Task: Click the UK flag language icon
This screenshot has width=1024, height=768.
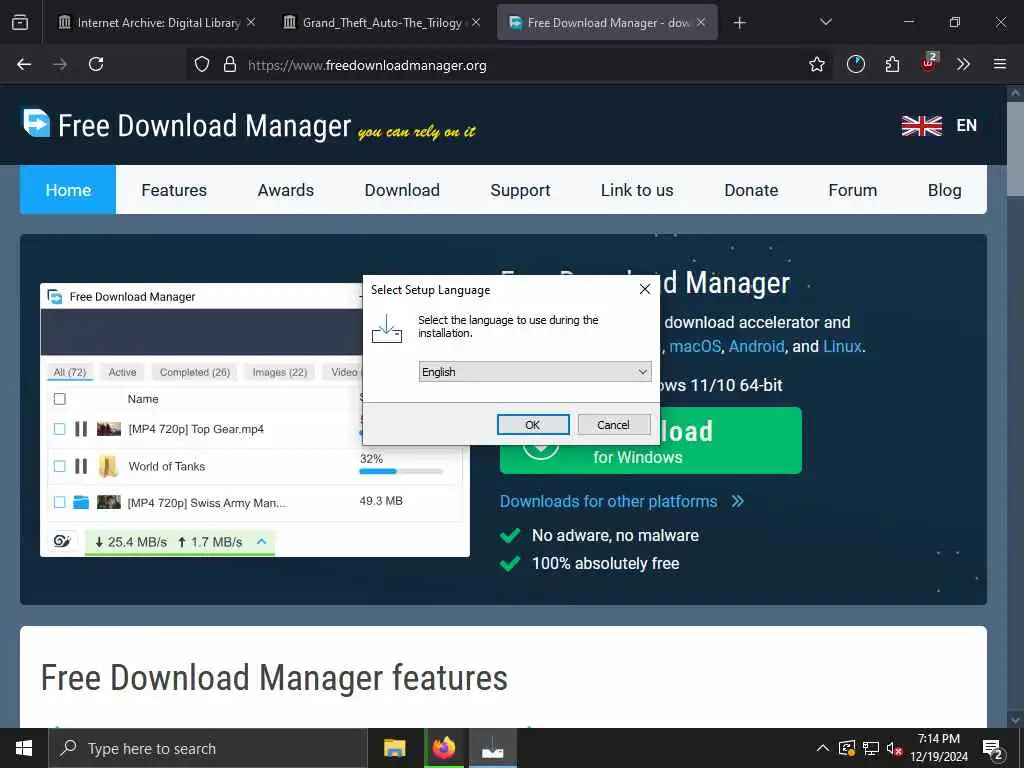Action: coord(921,125)
